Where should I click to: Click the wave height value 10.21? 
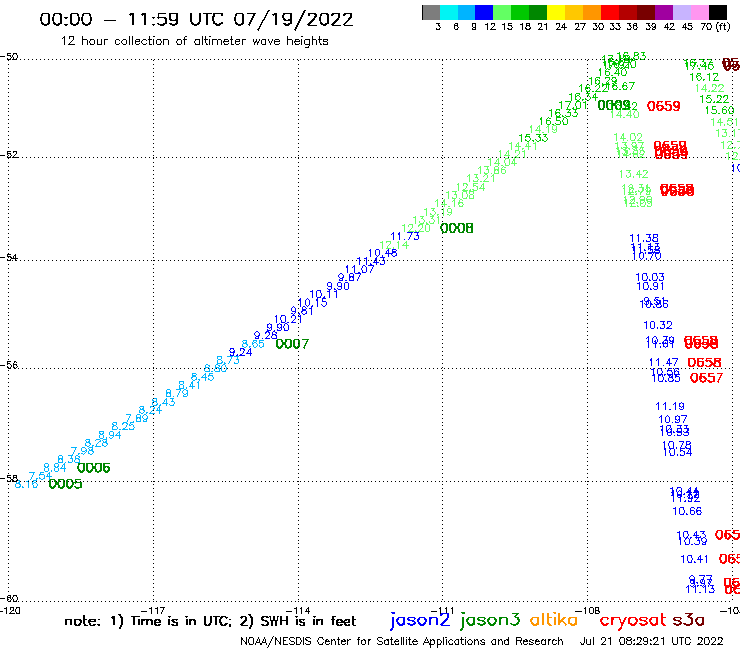(x=288, y=320)
